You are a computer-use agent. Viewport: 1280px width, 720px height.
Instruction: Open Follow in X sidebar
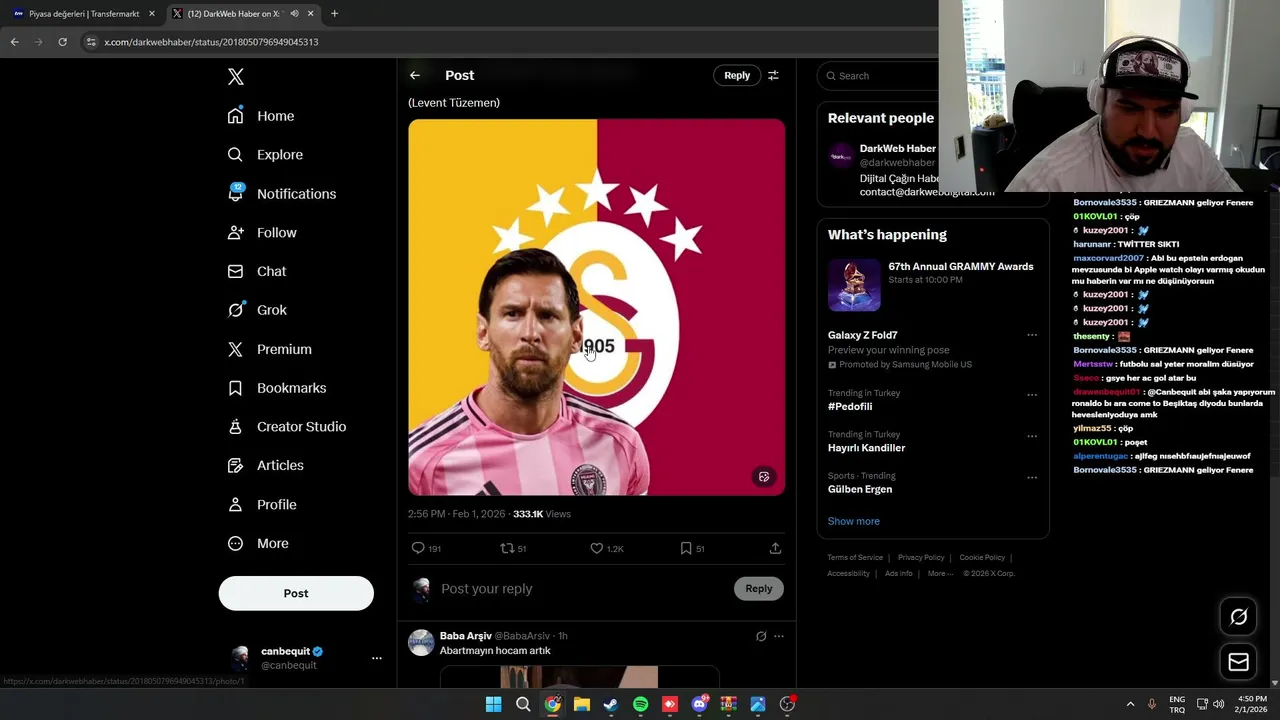point(262,233)
